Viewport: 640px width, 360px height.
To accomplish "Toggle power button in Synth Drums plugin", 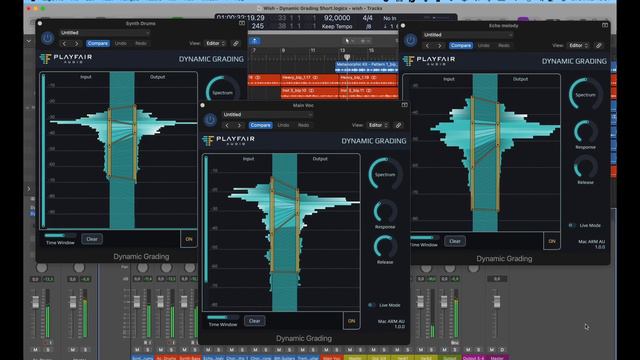I will tap(47, 38).
